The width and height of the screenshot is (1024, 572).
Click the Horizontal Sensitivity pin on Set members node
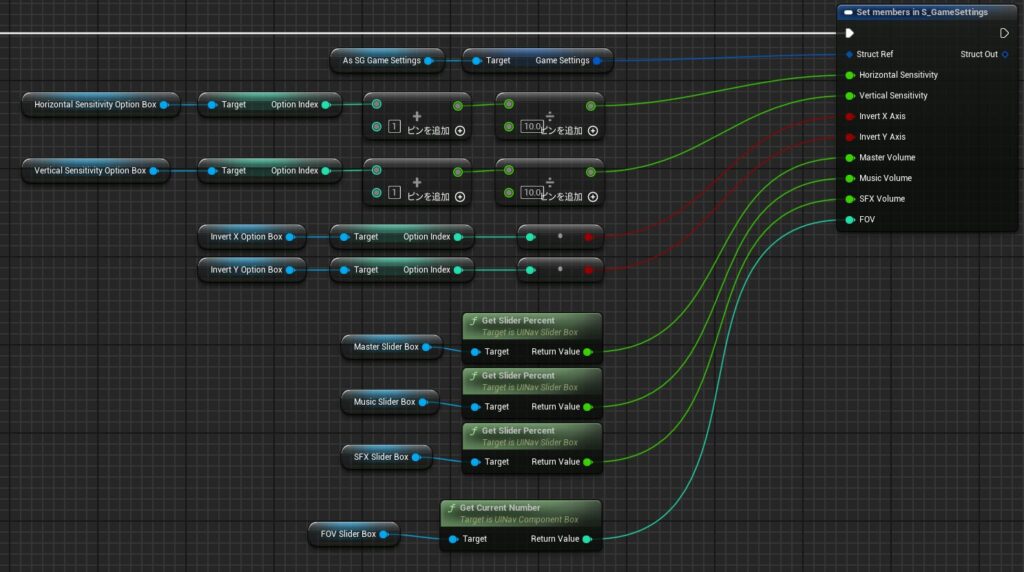point(850,75)
